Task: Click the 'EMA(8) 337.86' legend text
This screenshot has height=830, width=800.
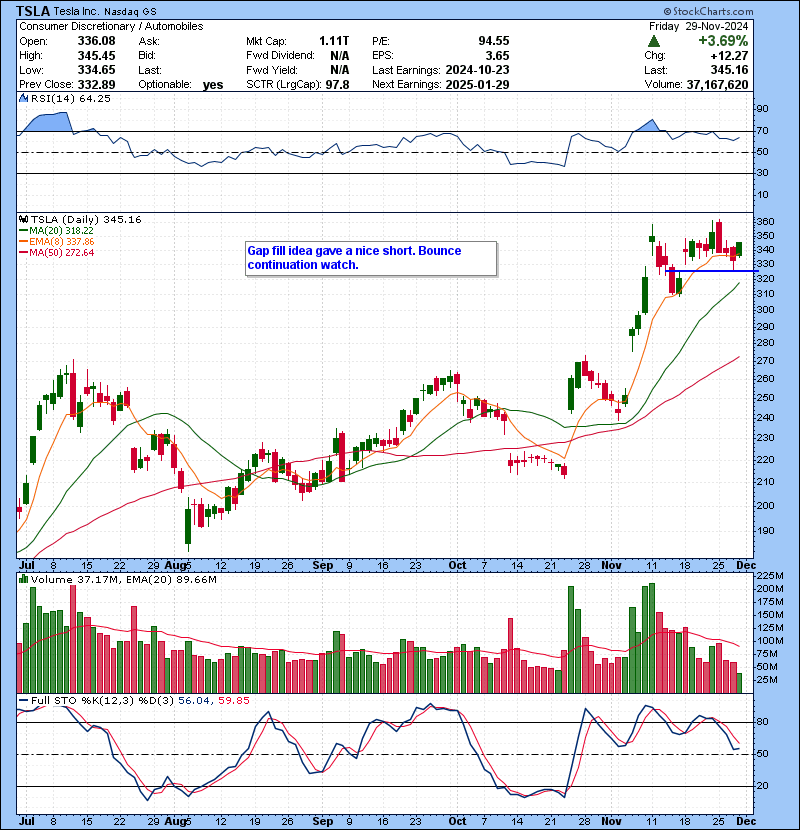Action: click(61, 242)
